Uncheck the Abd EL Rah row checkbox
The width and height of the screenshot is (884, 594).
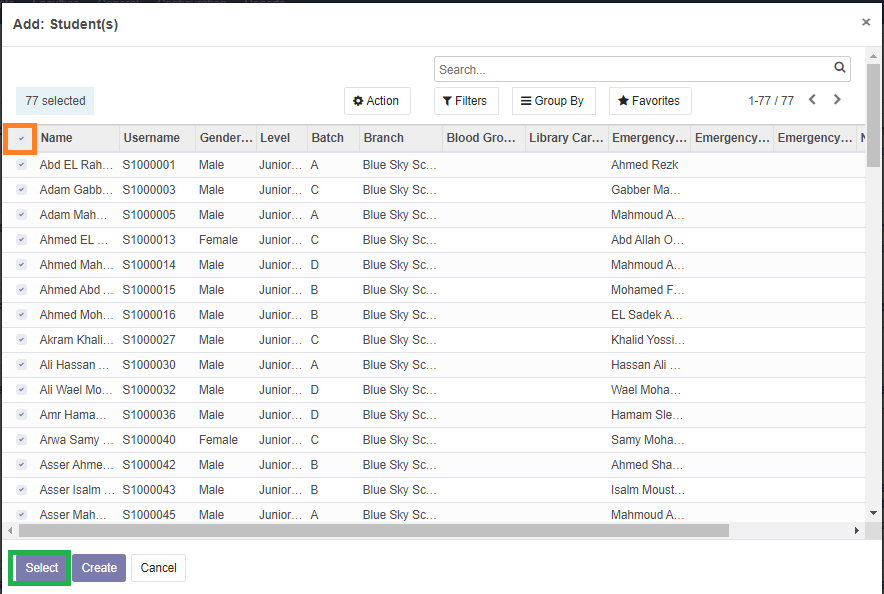click(21, 165)
